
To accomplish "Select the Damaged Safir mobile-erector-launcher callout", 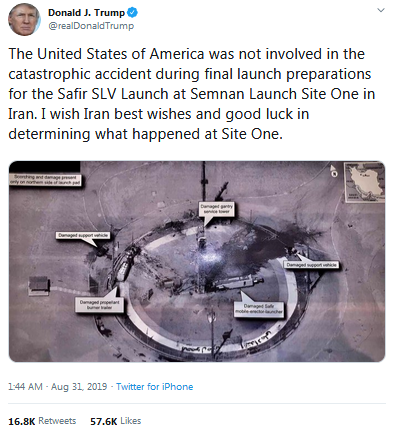I will pyautogui.click(x=259, y=309).
